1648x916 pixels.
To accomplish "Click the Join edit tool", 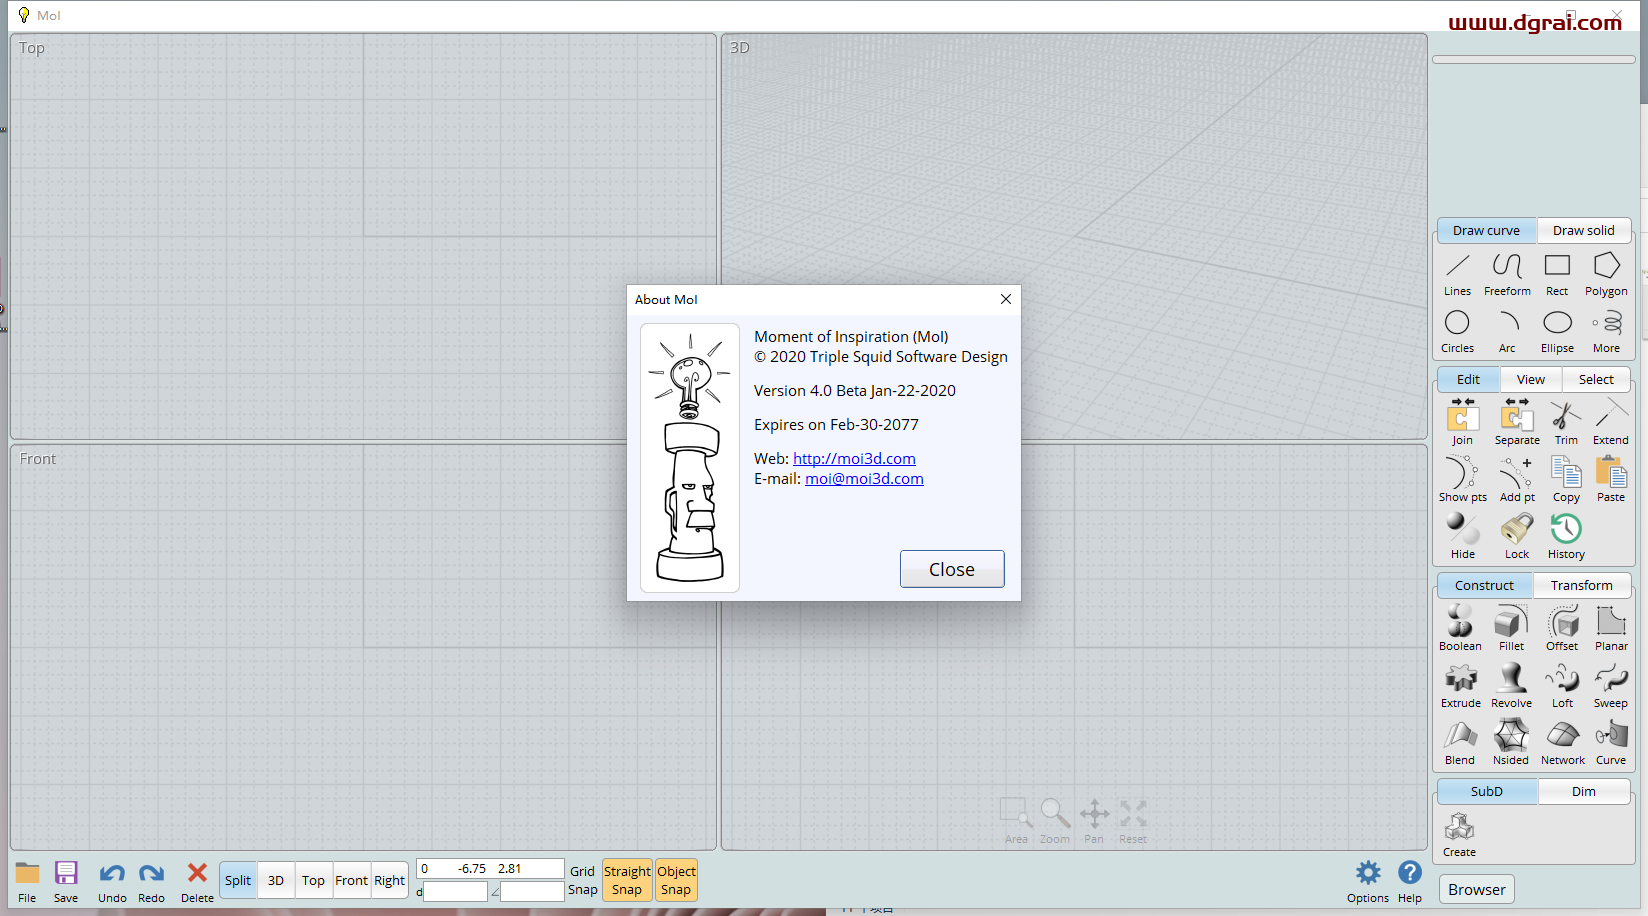I will (1462, 422).
